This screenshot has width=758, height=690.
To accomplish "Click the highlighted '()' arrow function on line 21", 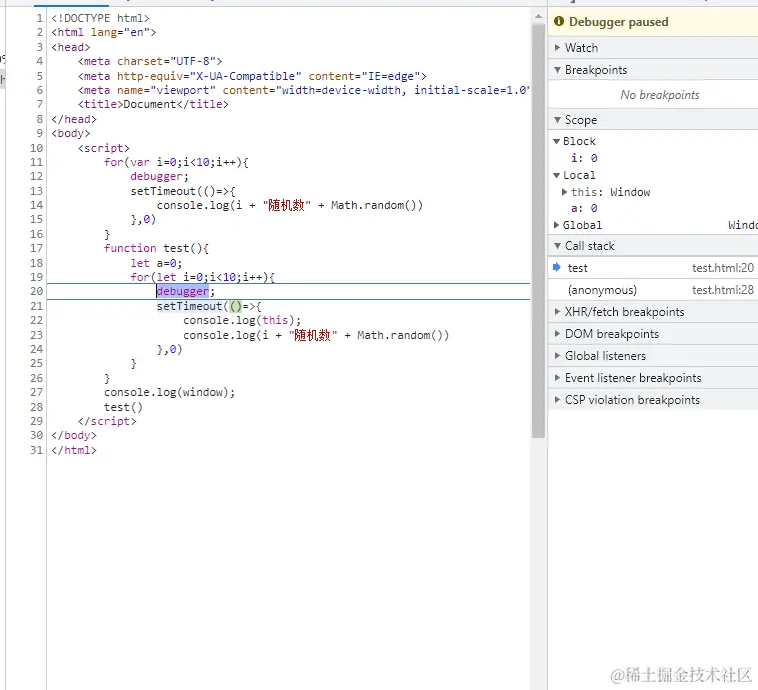I will [x=235, y=306].
